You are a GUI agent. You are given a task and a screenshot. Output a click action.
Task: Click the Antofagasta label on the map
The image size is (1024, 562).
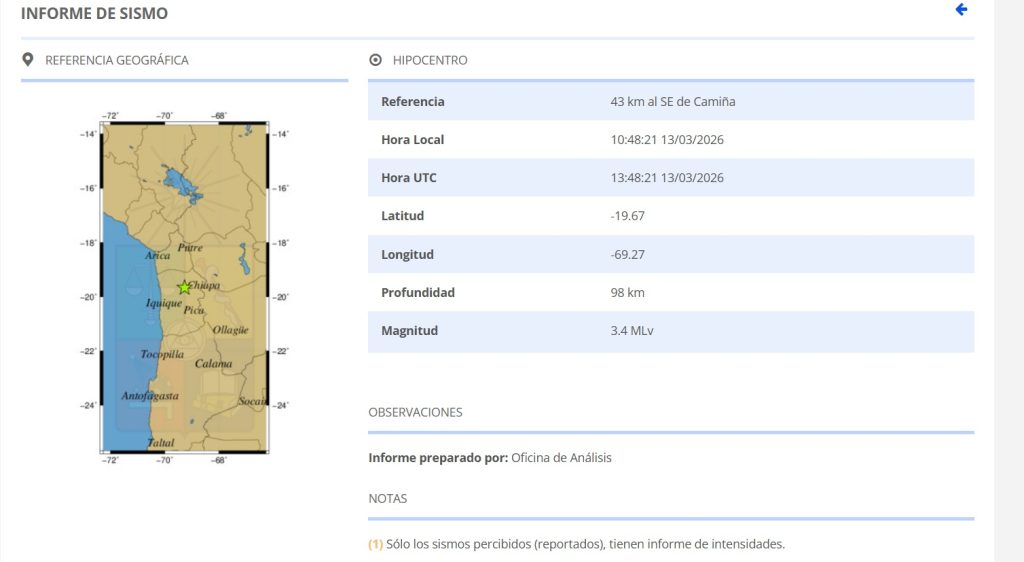[x=150, y=396]
